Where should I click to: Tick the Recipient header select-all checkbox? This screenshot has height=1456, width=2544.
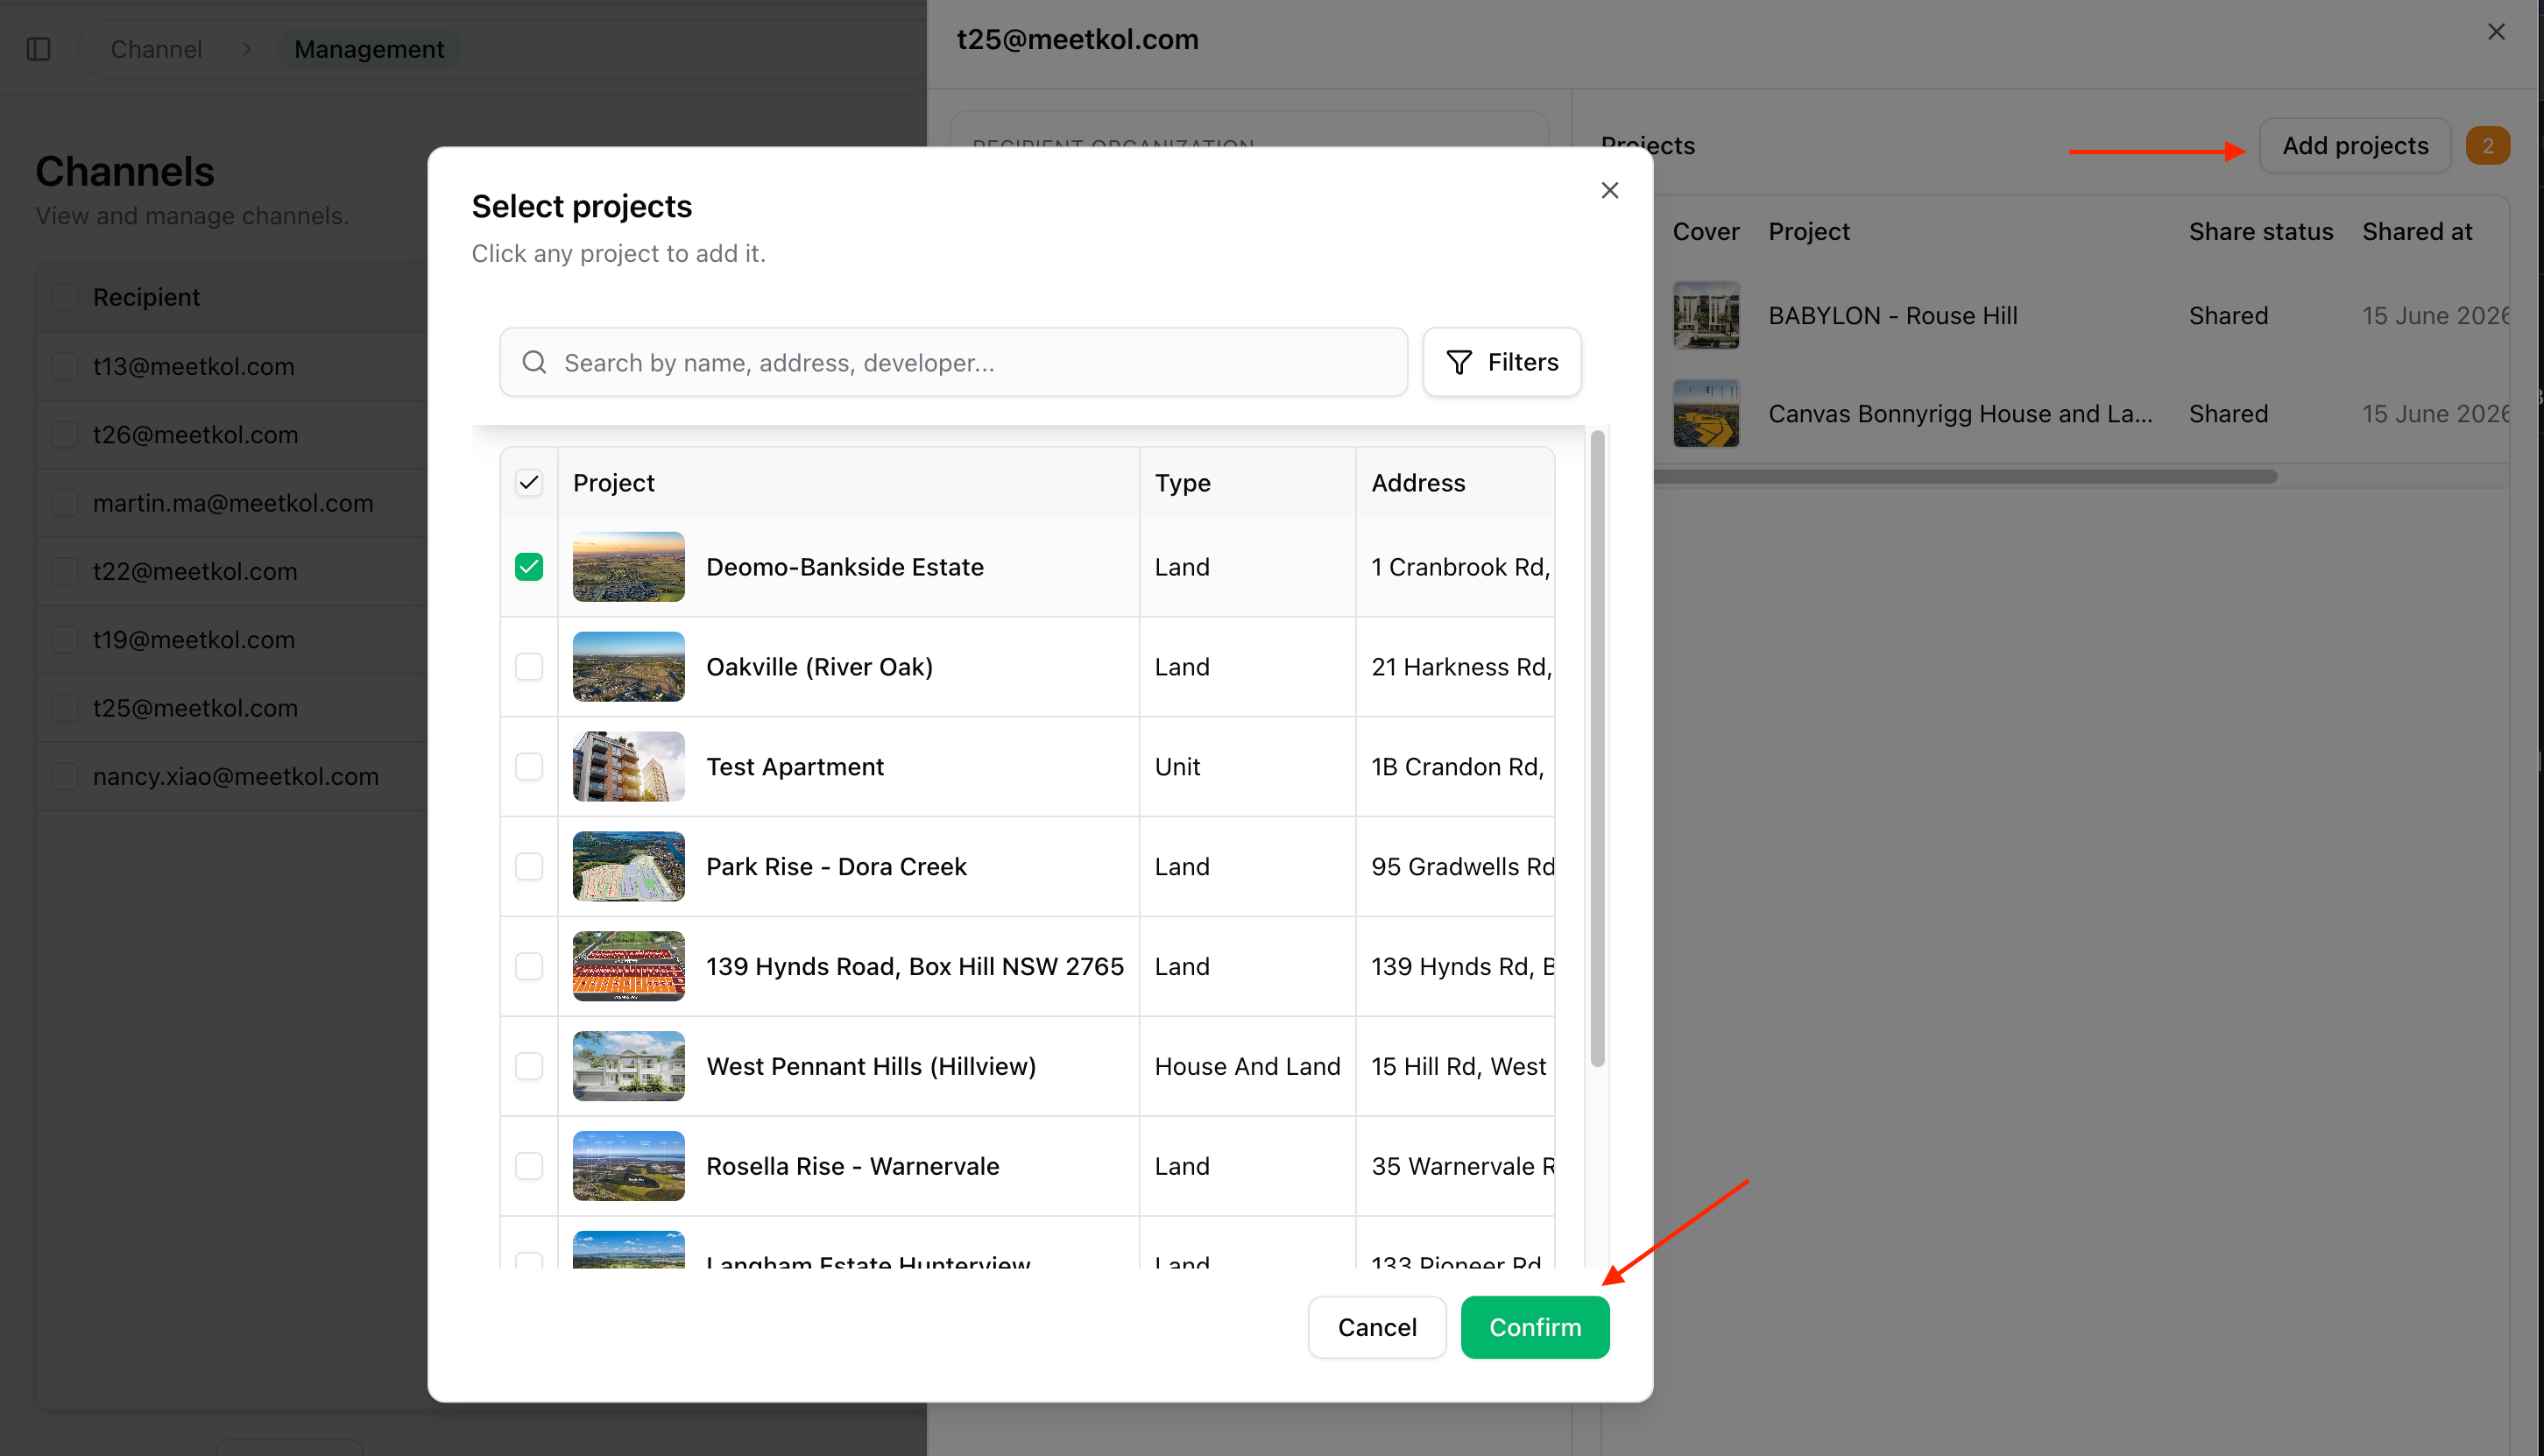click(65, 297)
